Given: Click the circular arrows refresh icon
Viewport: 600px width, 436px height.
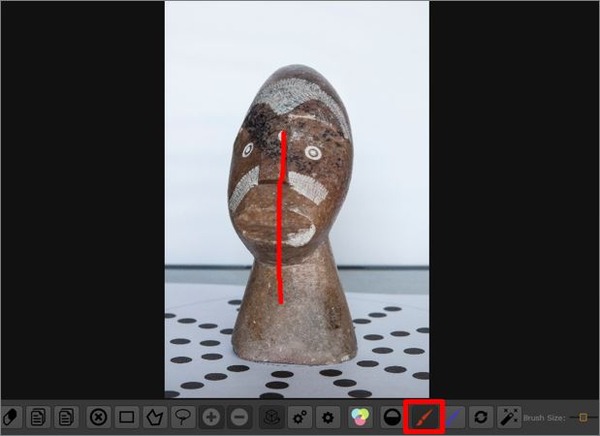Looking at the screenshot, I should 481,416.
